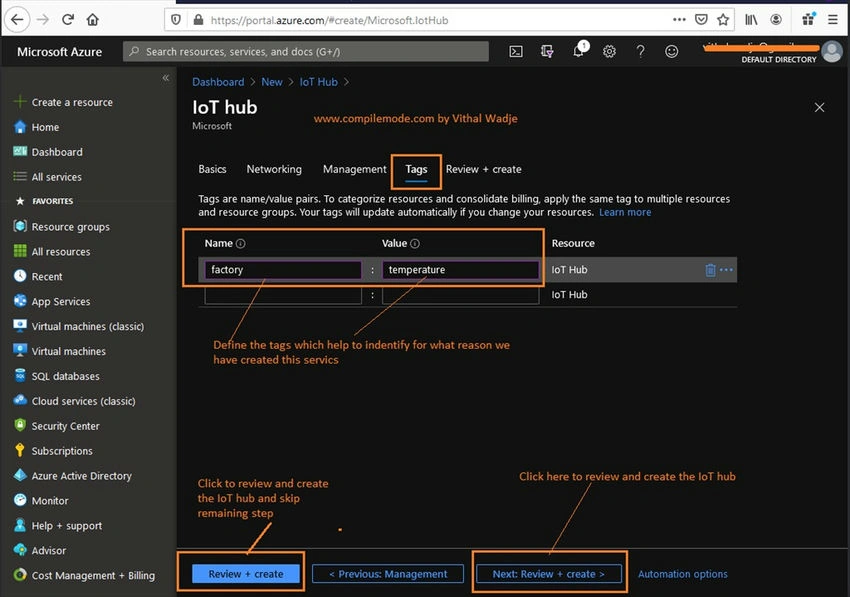Go to Dashboard breadcrumb link

pos(218,82)
